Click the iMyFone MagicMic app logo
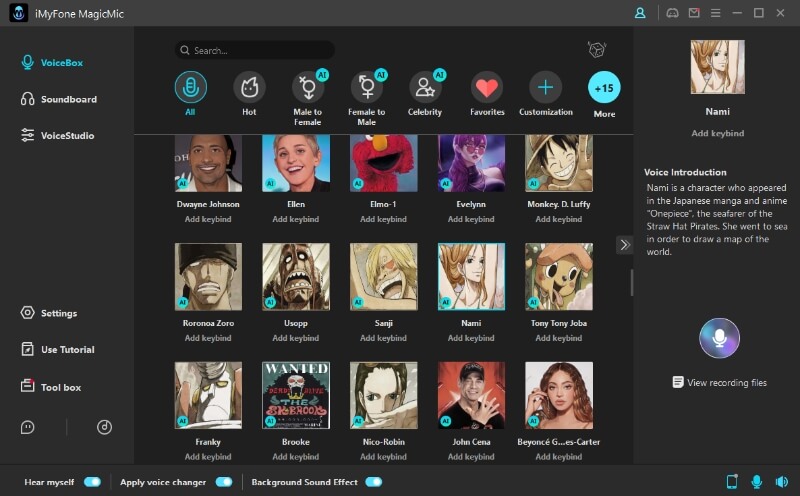This screenshot has height=496, width=800. tap(19, 13)
